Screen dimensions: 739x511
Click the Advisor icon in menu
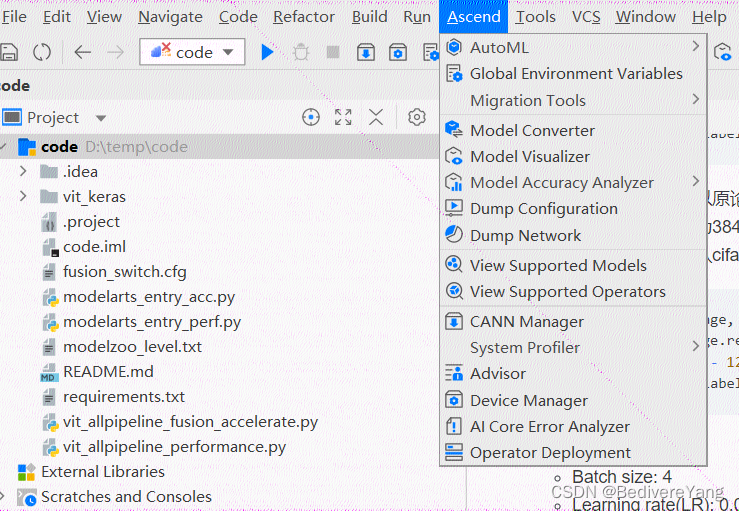[454, 373]
